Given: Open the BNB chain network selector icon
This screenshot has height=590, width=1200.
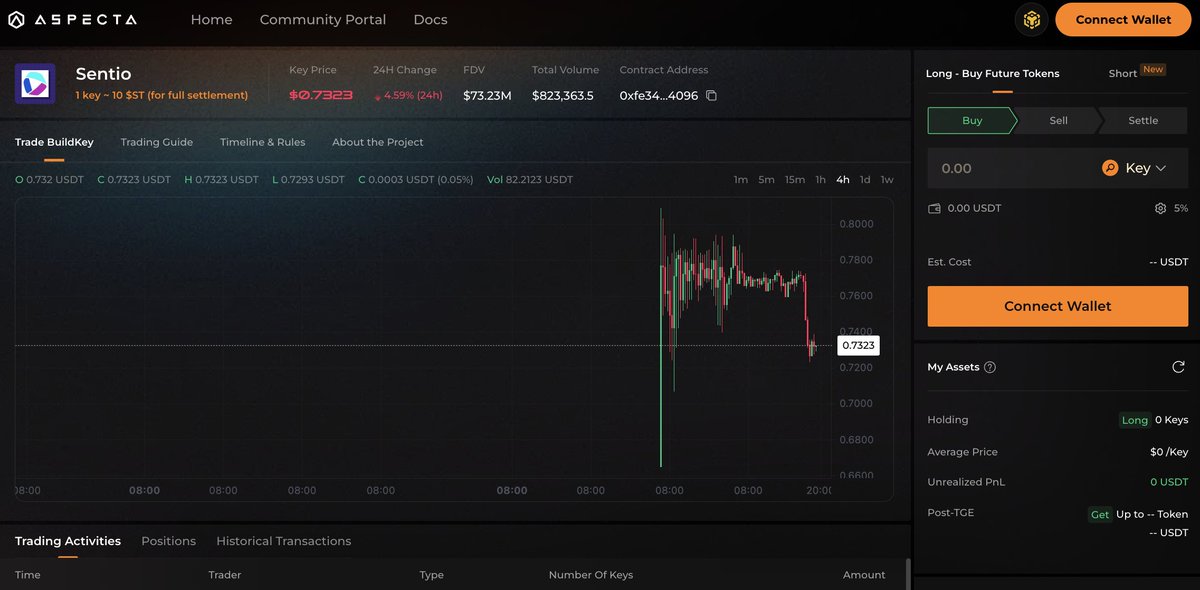Looking at the screenshot, I should point(1031,19).
